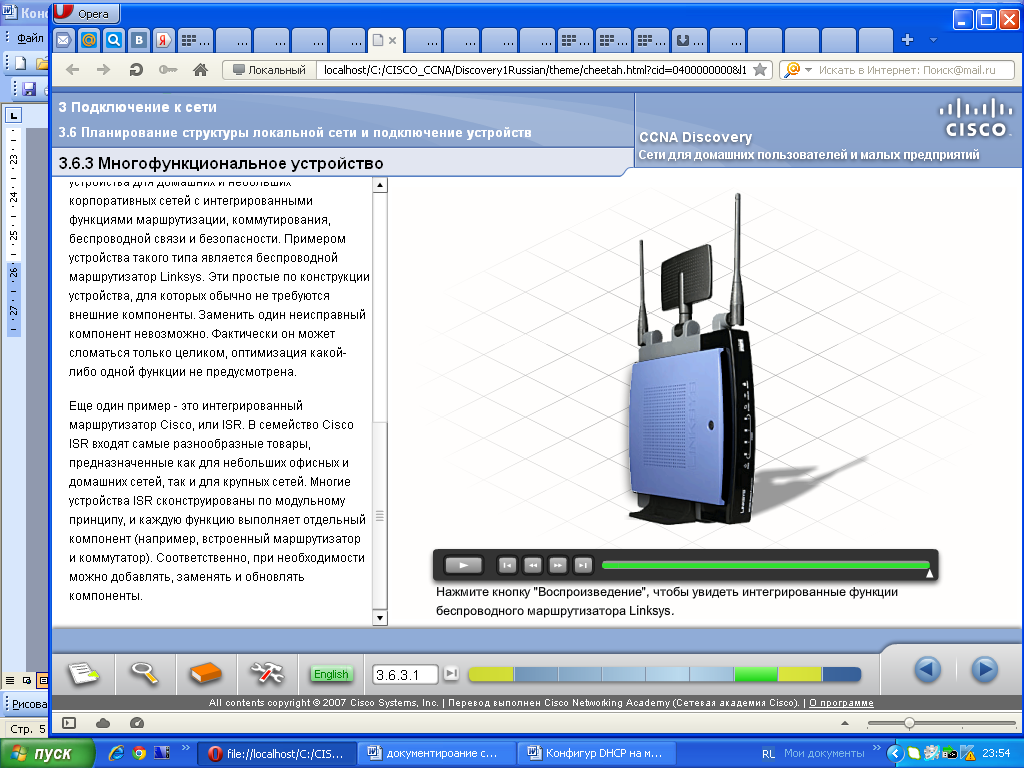This screenshot has width=1024, height=768.
Task: Select dark blue last page segment
Action: (841, 674)
